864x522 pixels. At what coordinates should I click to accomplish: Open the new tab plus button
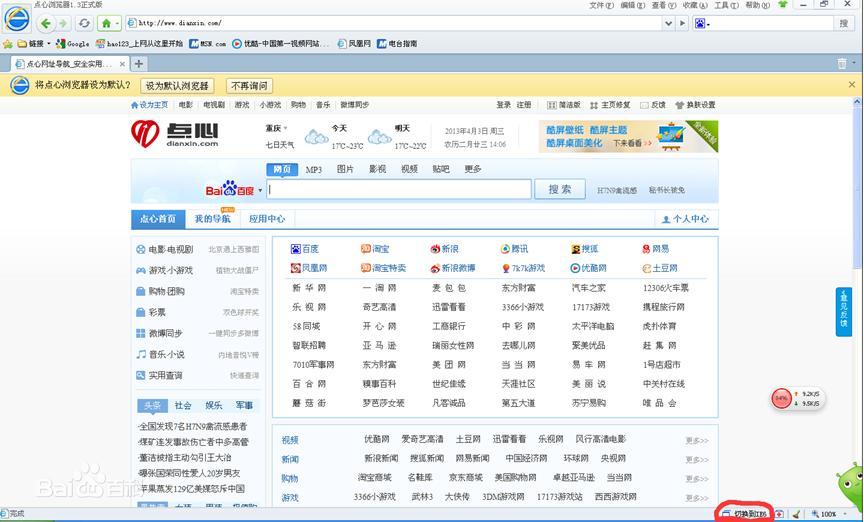coord(140,64)
